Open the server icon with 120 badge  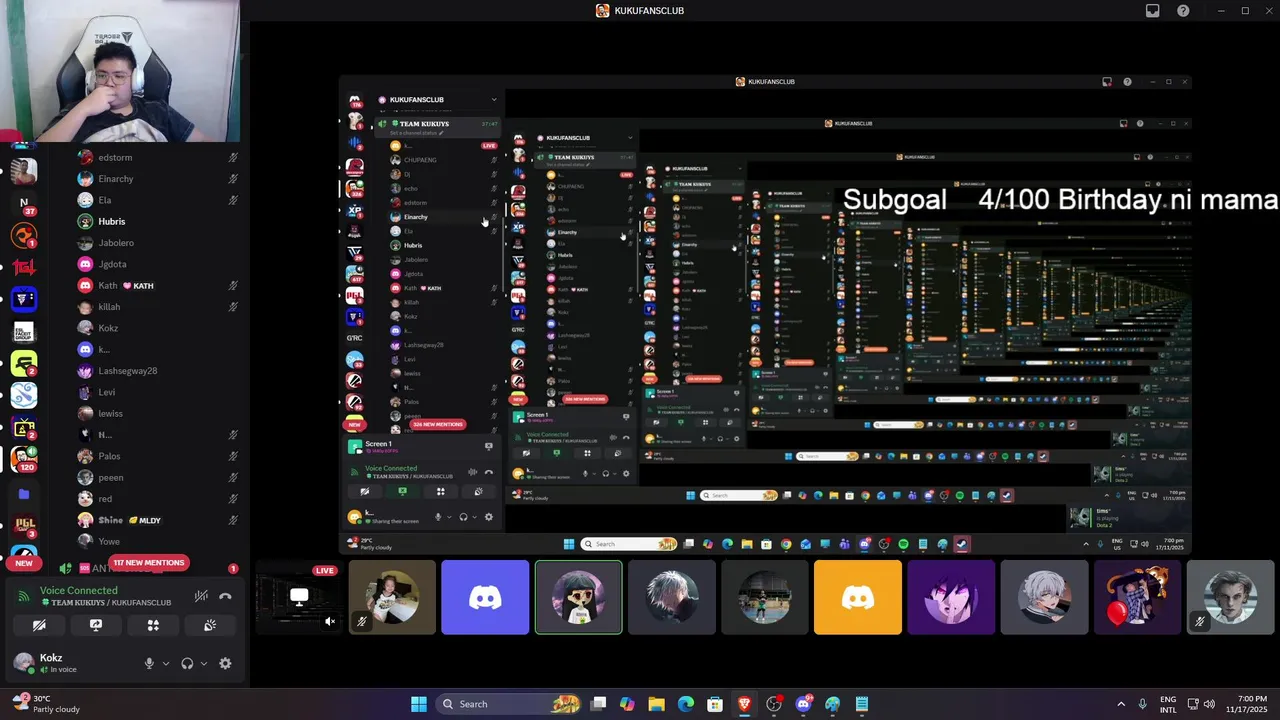pos(24,459)
